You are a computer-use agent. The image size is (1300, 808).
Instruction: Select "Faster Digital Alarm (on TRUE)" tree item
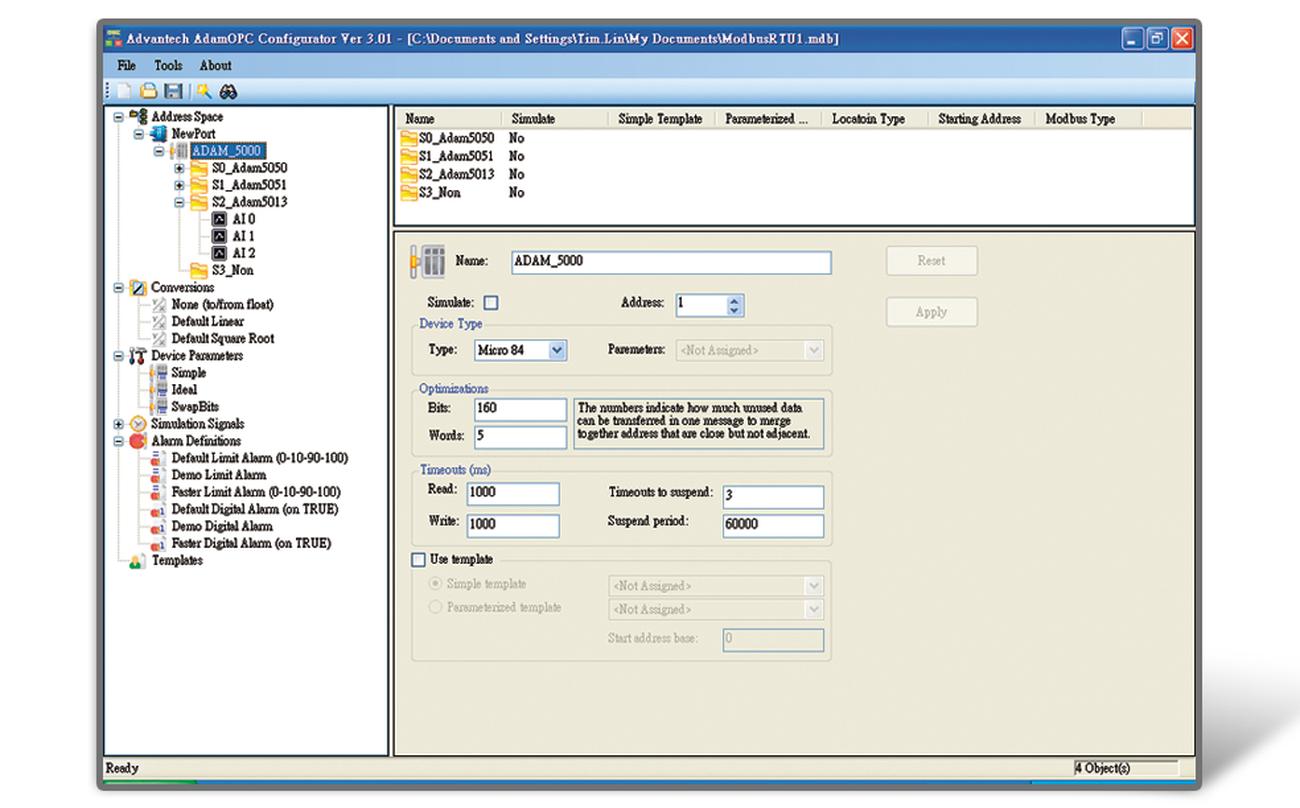click(251, 544)
